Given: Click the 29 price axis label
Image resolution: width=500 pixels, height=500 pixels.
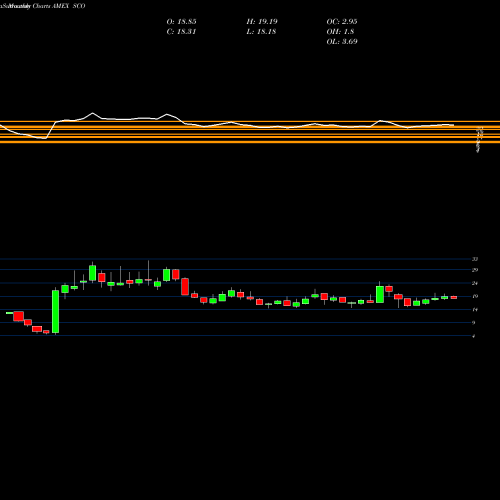Looking at the screenshot, I should 475,270.
